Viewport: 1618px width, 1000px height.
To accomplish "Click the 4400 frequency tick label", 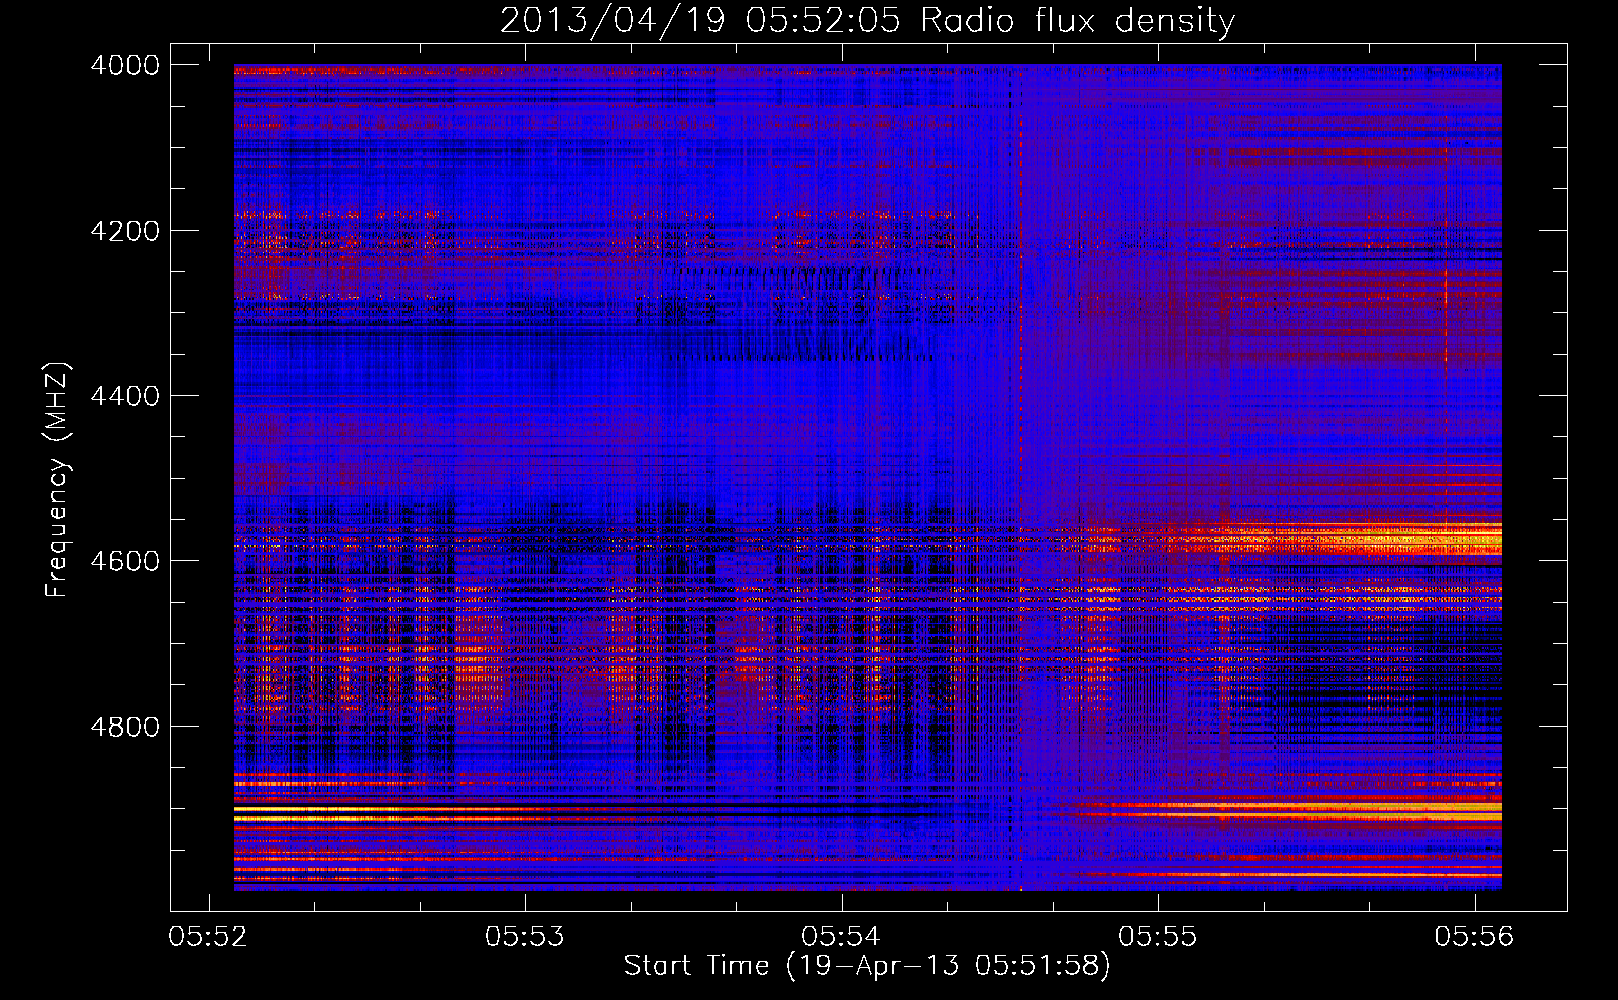I will [125, 396].
